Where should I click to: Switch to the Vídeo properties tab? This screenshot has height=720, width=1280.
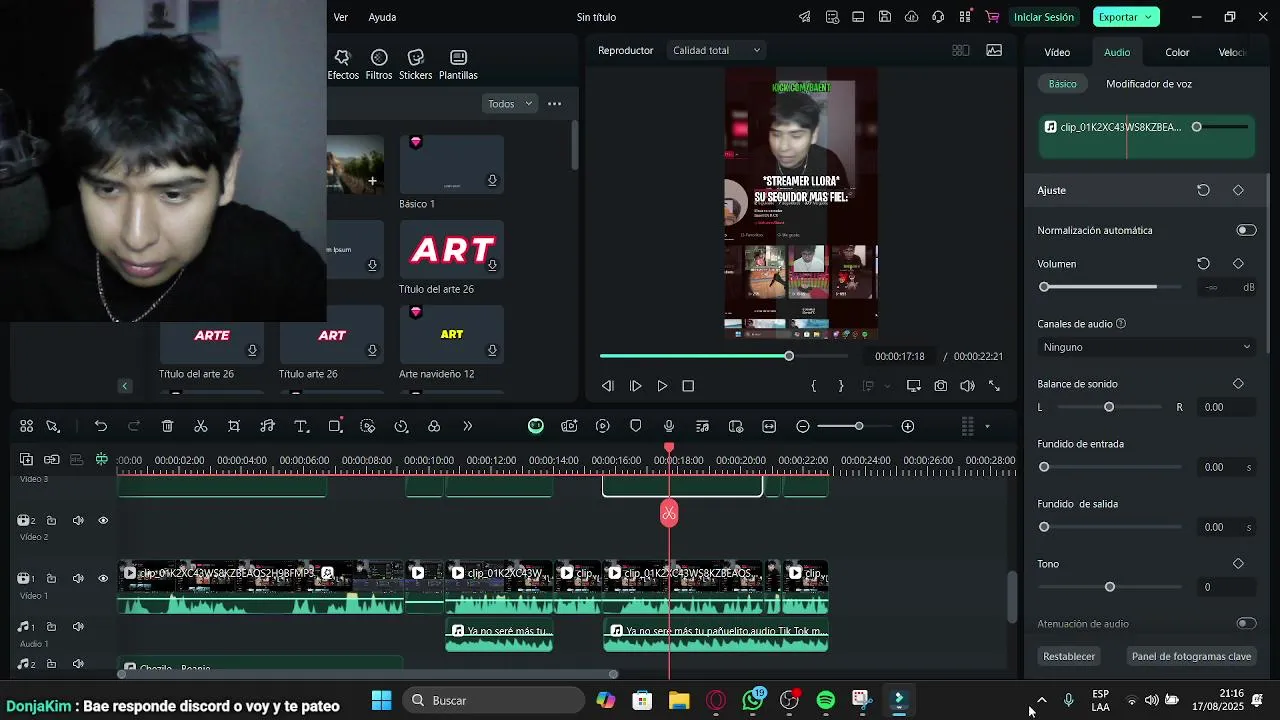pyautogui.click(x=1057, y=52)
